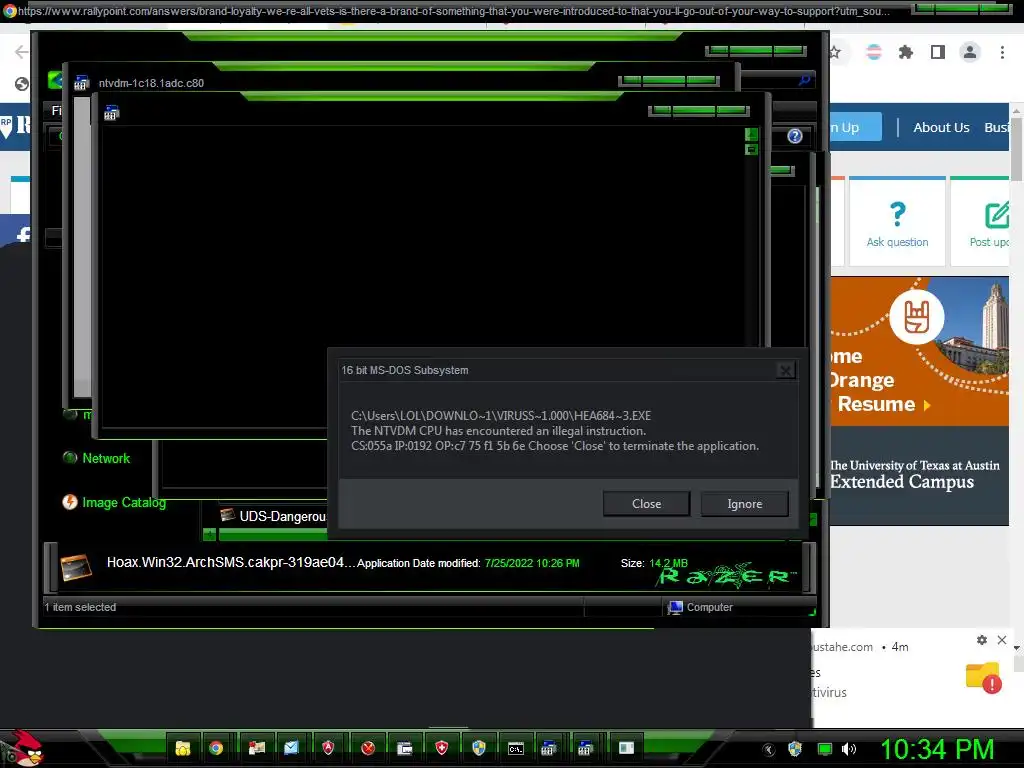
Task: Click the Sign Up button on RallyPoint
Action: (x=856, y=127)
